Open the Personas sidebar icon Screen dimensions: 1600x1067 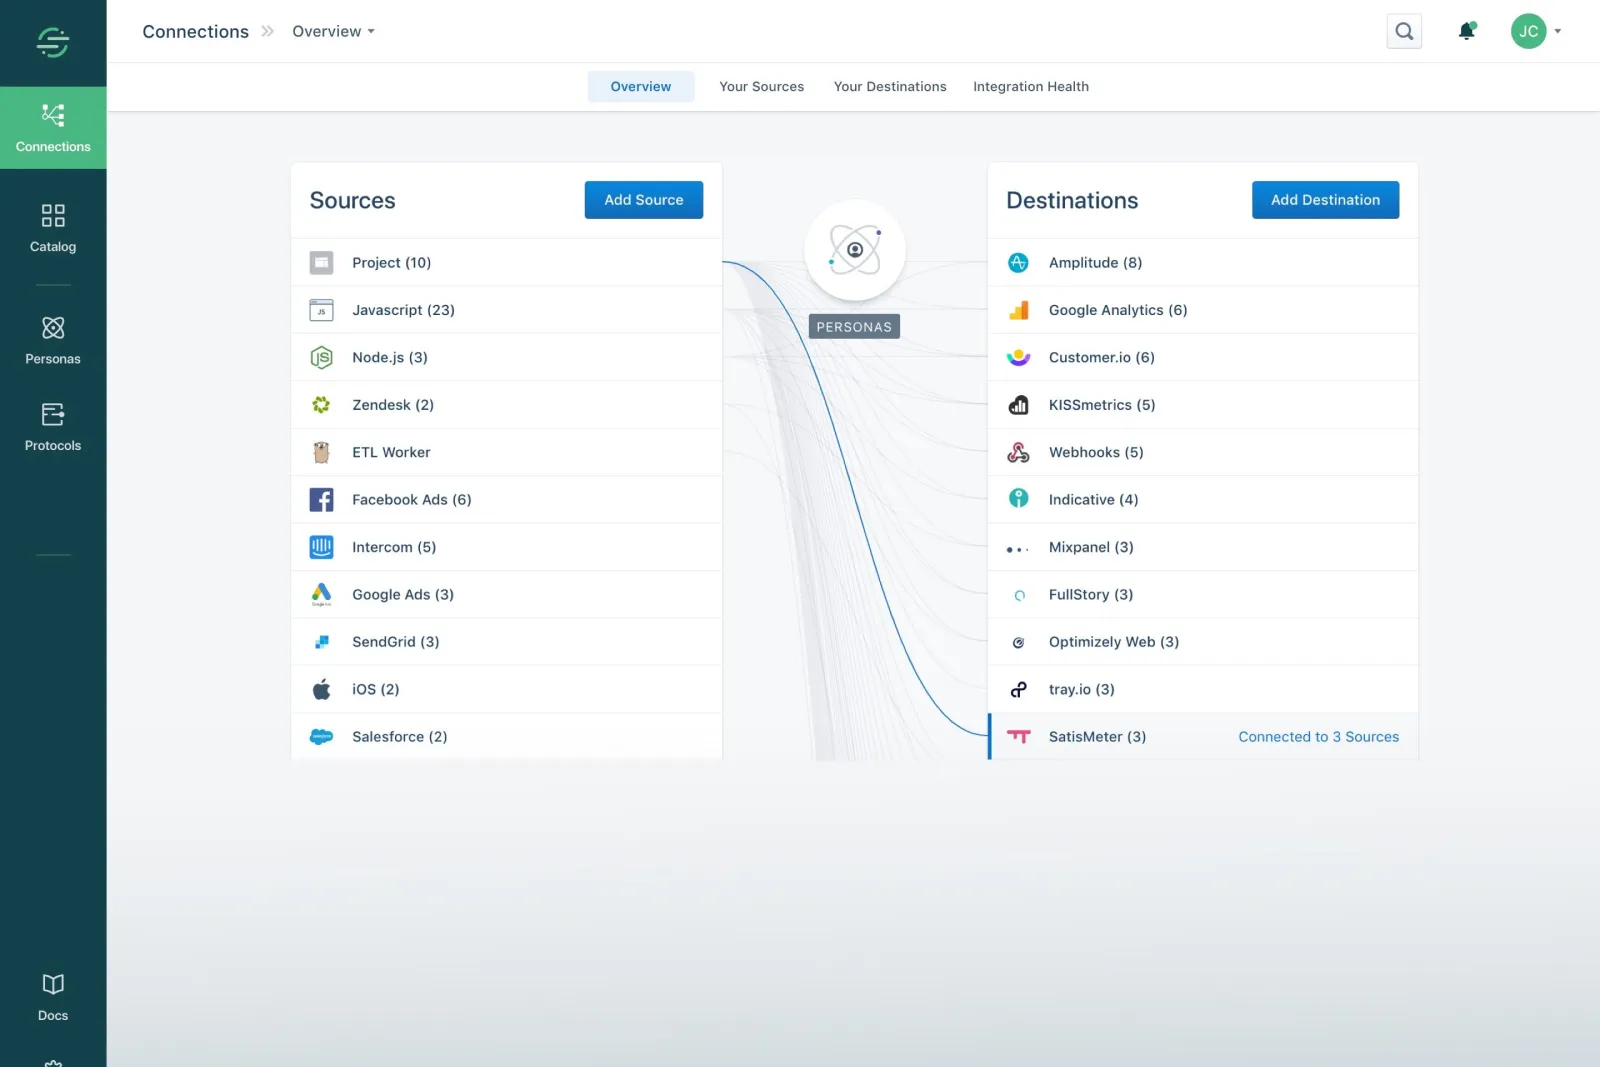point(53,328)
